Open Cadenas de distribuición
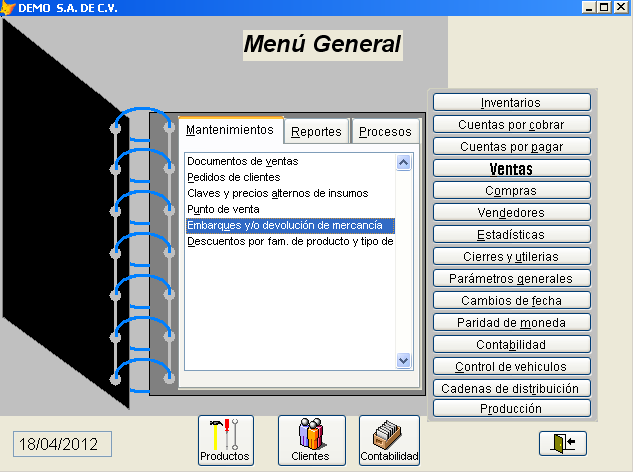The height and width of the screenshot is (472, 633). tap(512, 388)
